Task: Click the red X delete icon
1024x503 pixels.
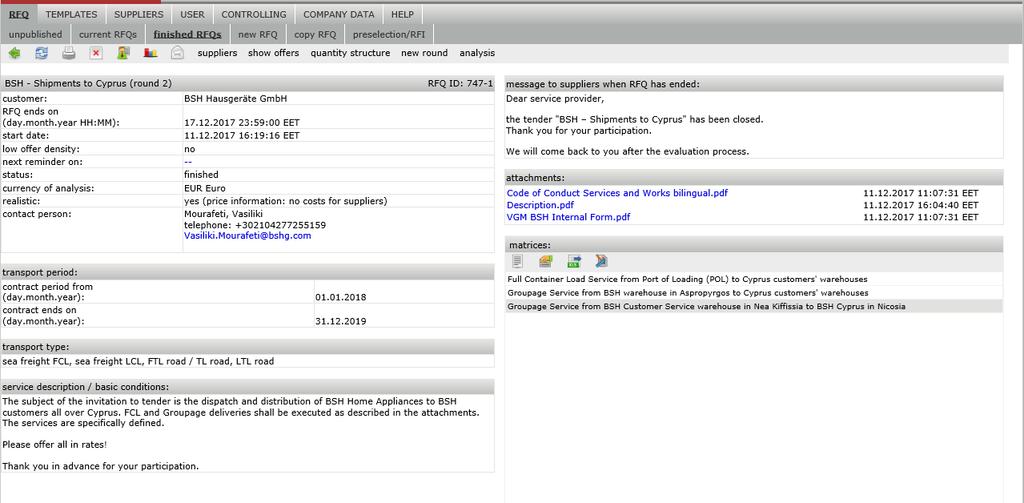Action: (96, 54)
